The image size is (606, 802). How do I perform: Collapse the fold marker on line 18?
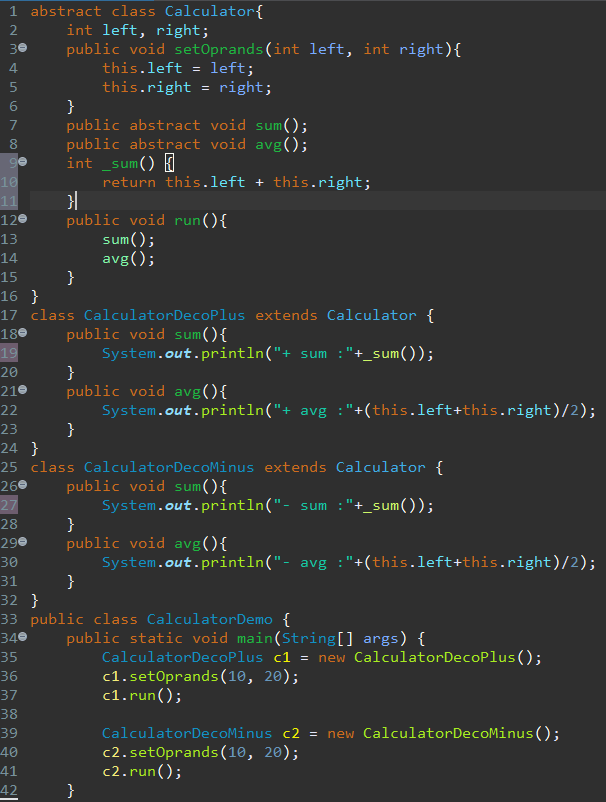pyautogui.click(x=23, y=333)
